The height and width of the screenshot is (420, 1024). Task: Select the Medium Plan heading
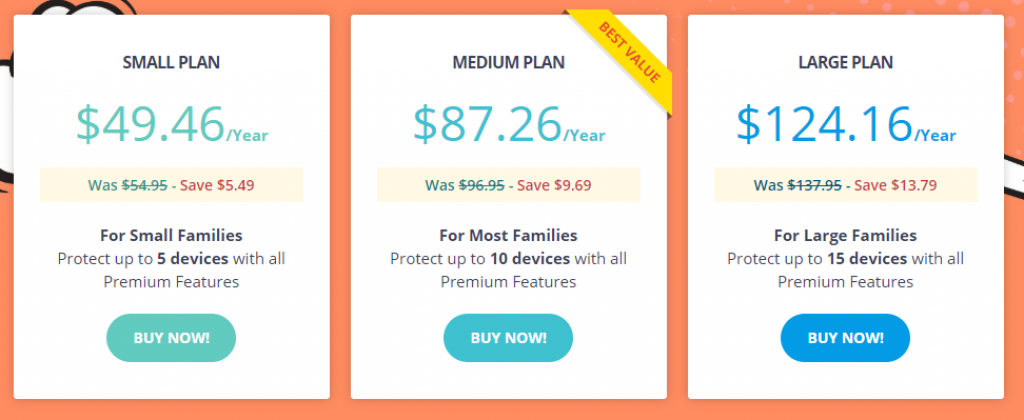coord(509,62)
